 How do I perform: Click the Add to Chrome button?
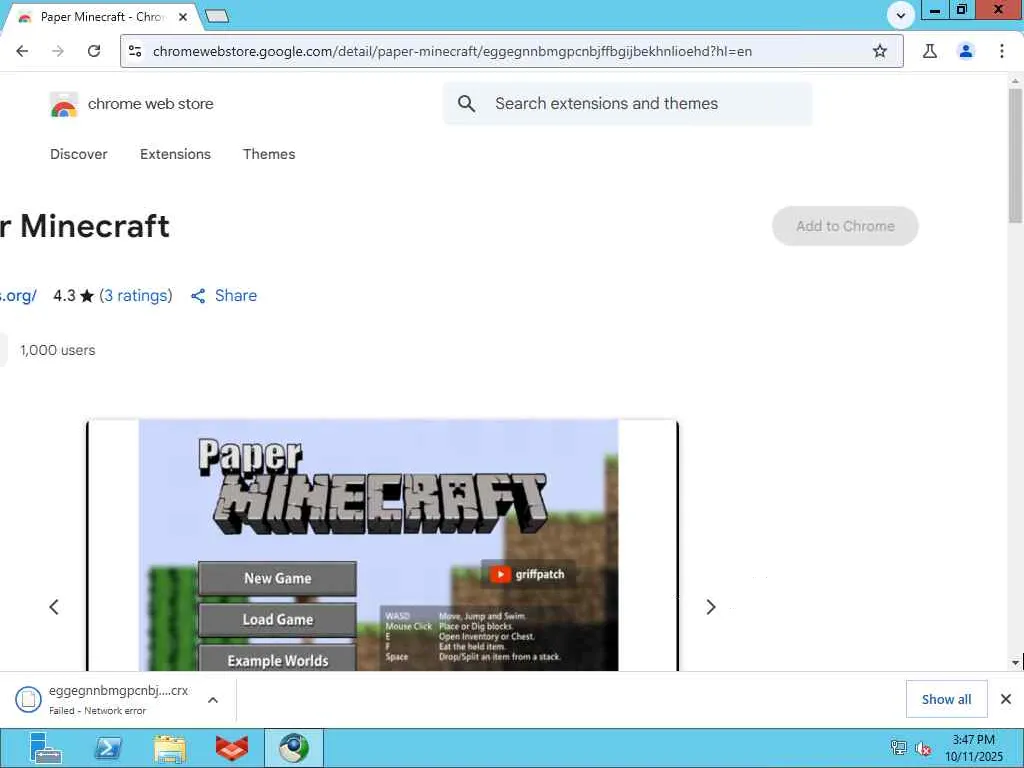coord(845,226)
